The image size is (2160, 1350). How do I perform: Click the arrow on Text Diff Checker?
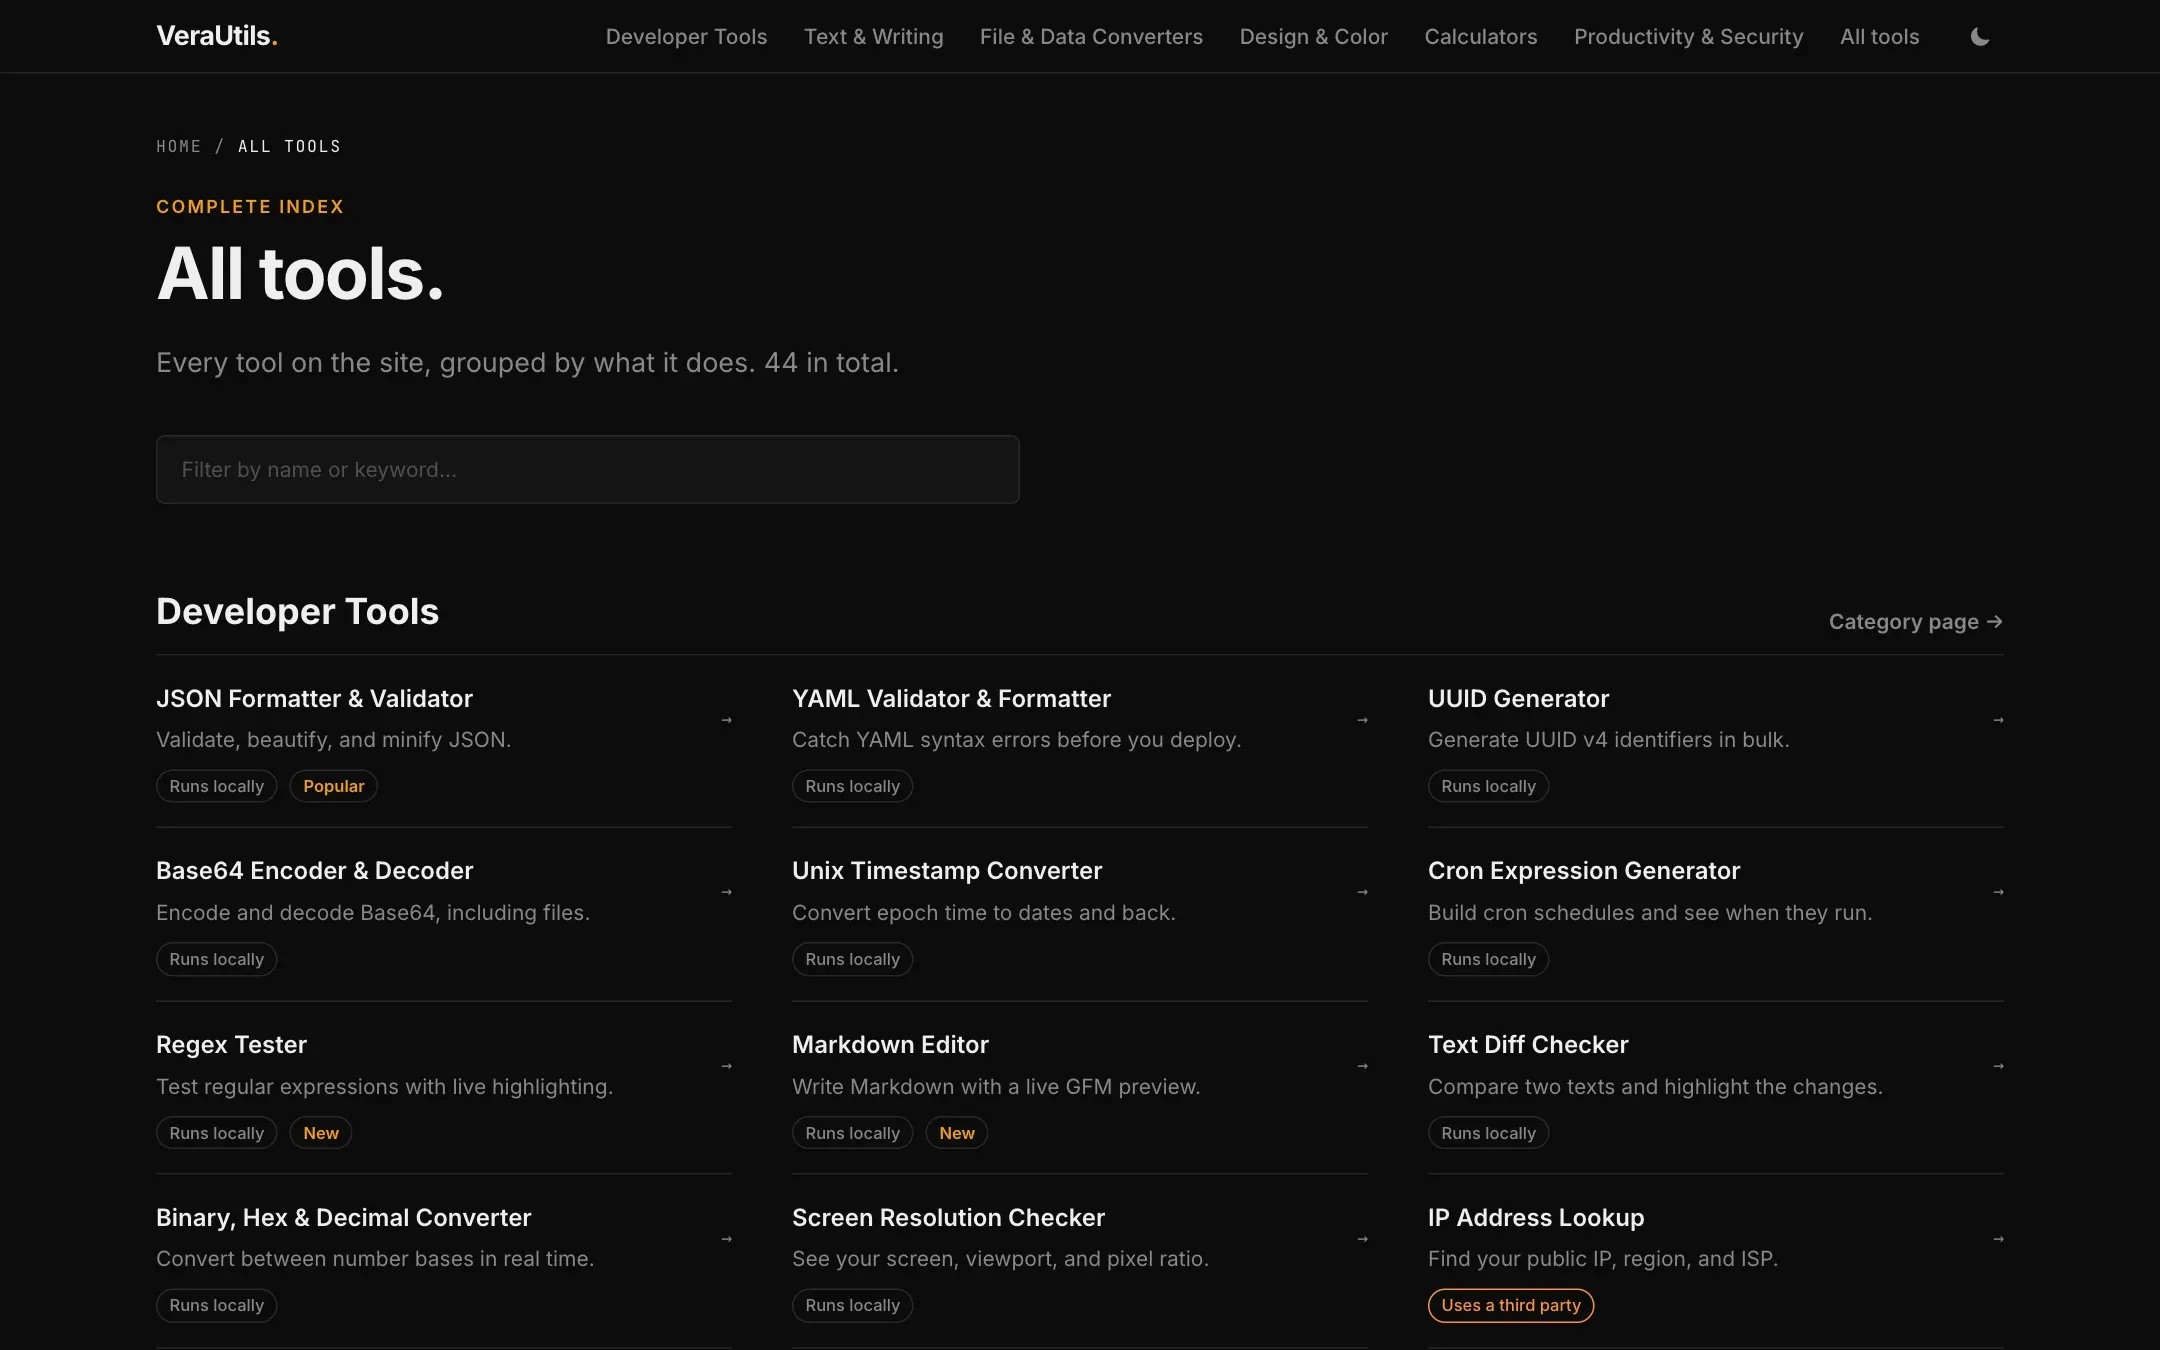tap(1998, 1066)
